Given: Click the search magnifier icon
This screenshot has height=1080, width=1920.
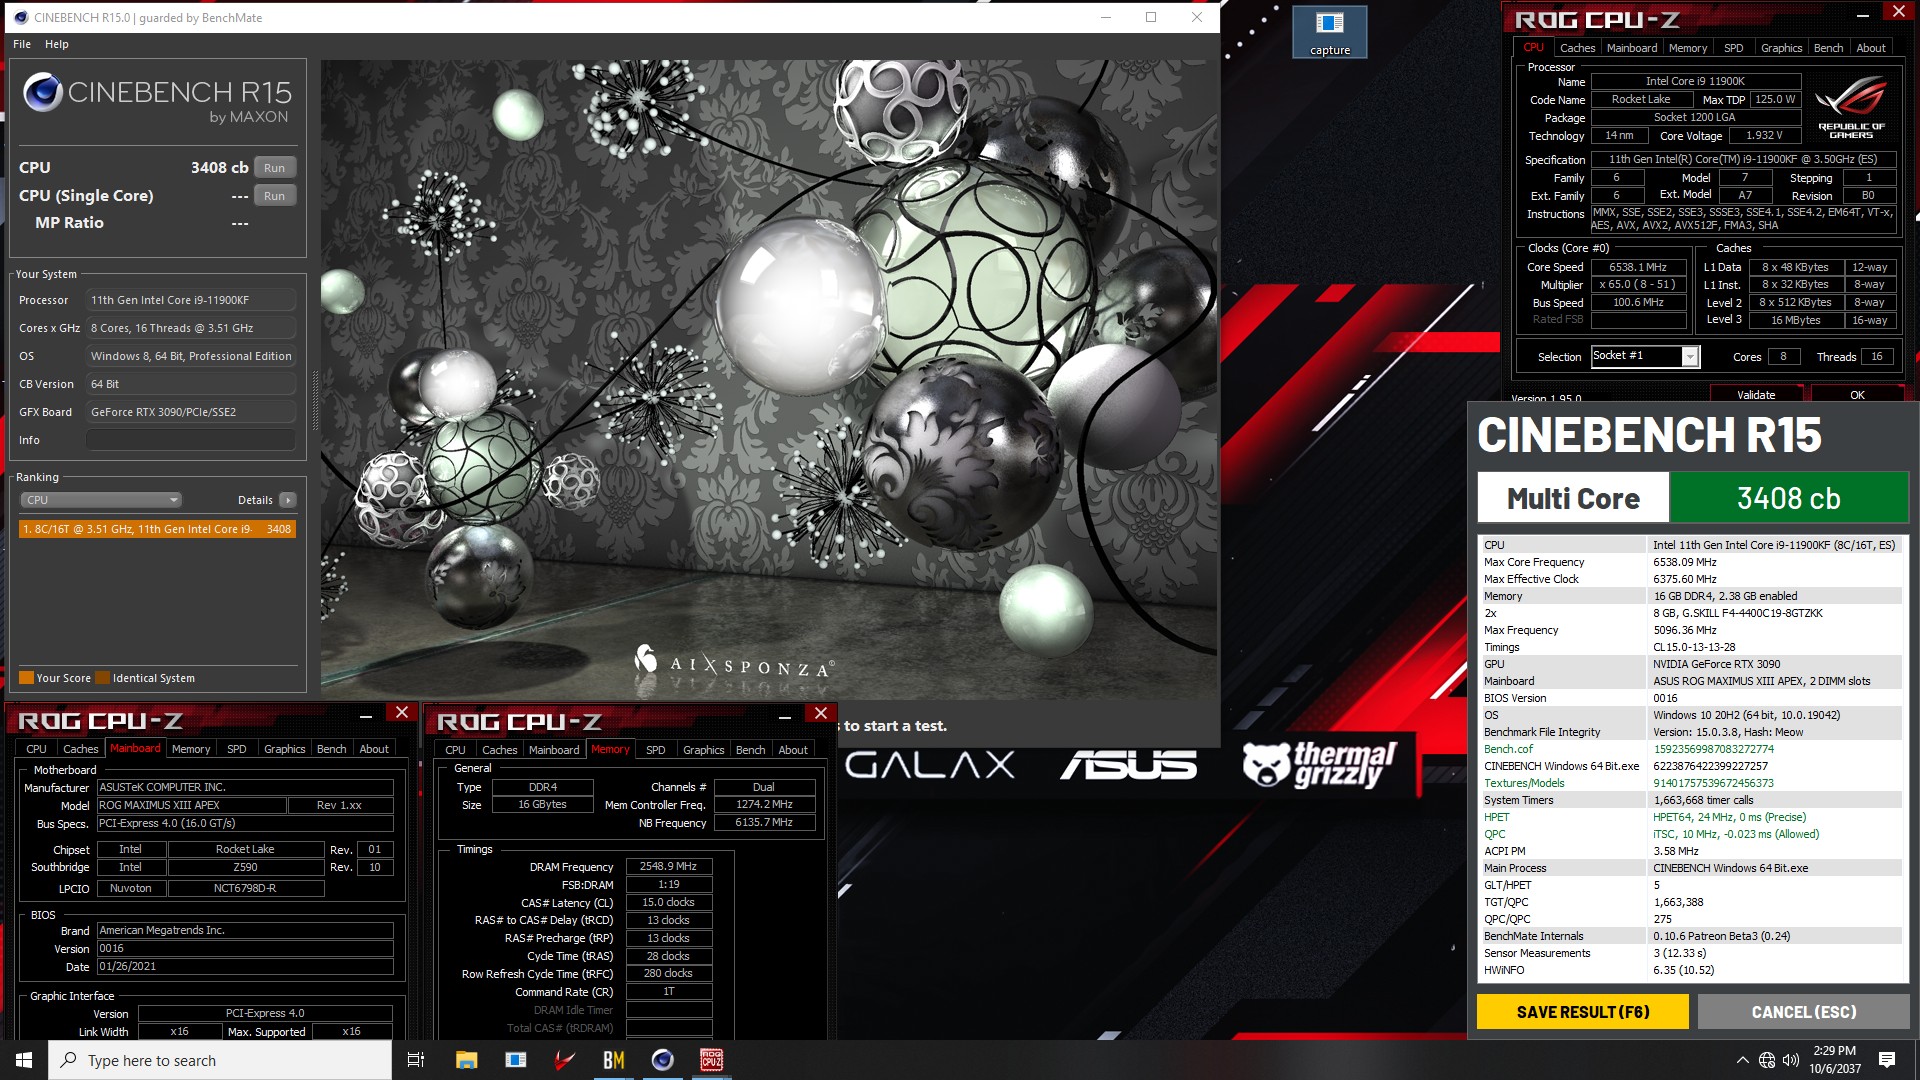Looking at the screenshot, I should click(x=68, y=1060).
